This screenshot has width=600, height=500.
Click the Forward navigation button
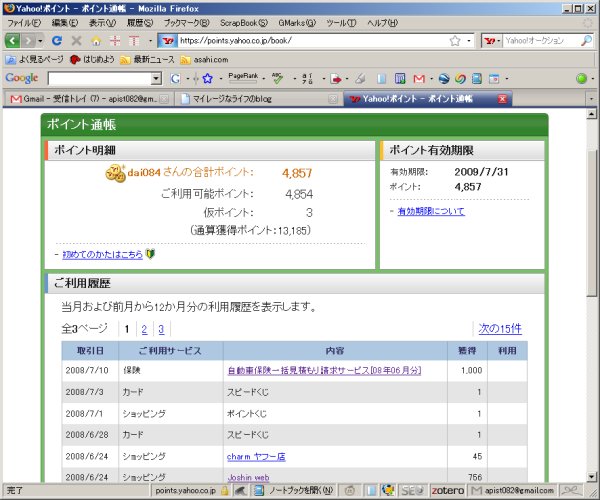click(28, 40)
